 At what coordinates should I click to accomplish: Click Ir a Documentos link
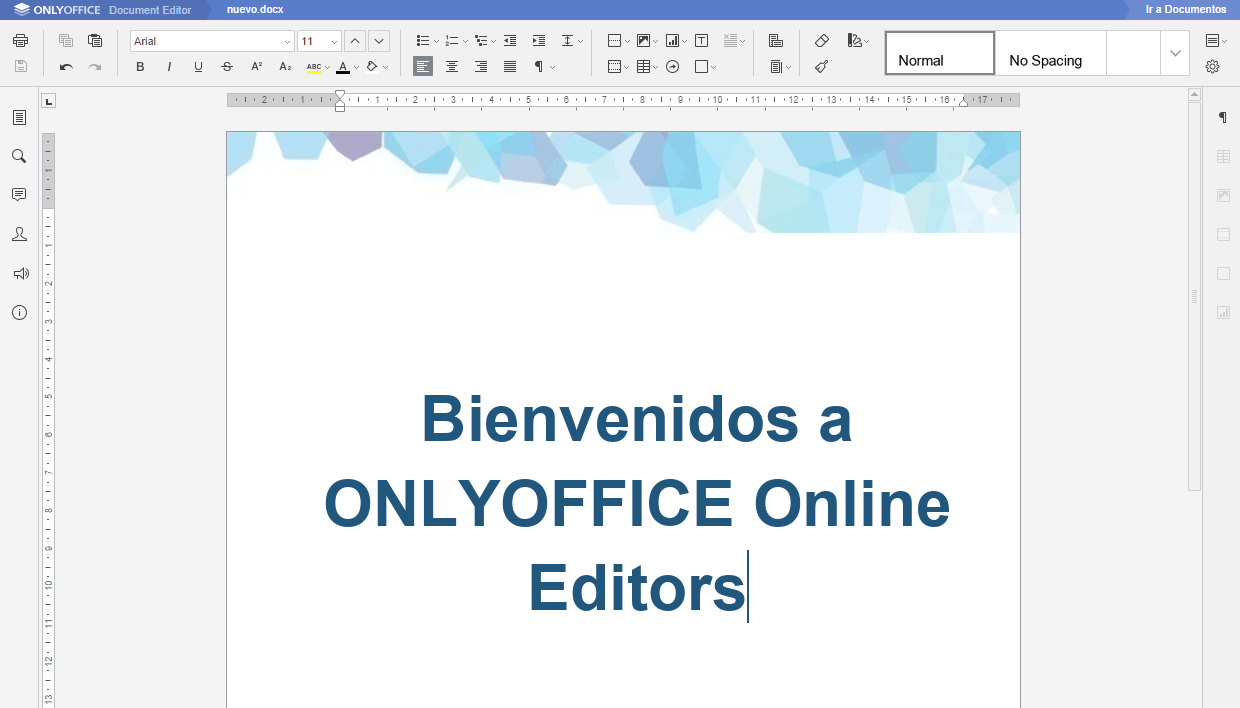tap(1185, 9)
